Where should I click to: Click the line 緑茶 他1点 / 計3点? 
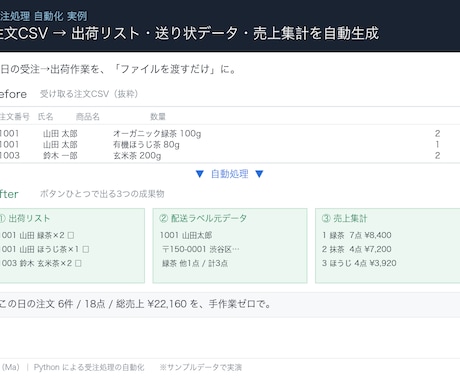tap(195, 263)
